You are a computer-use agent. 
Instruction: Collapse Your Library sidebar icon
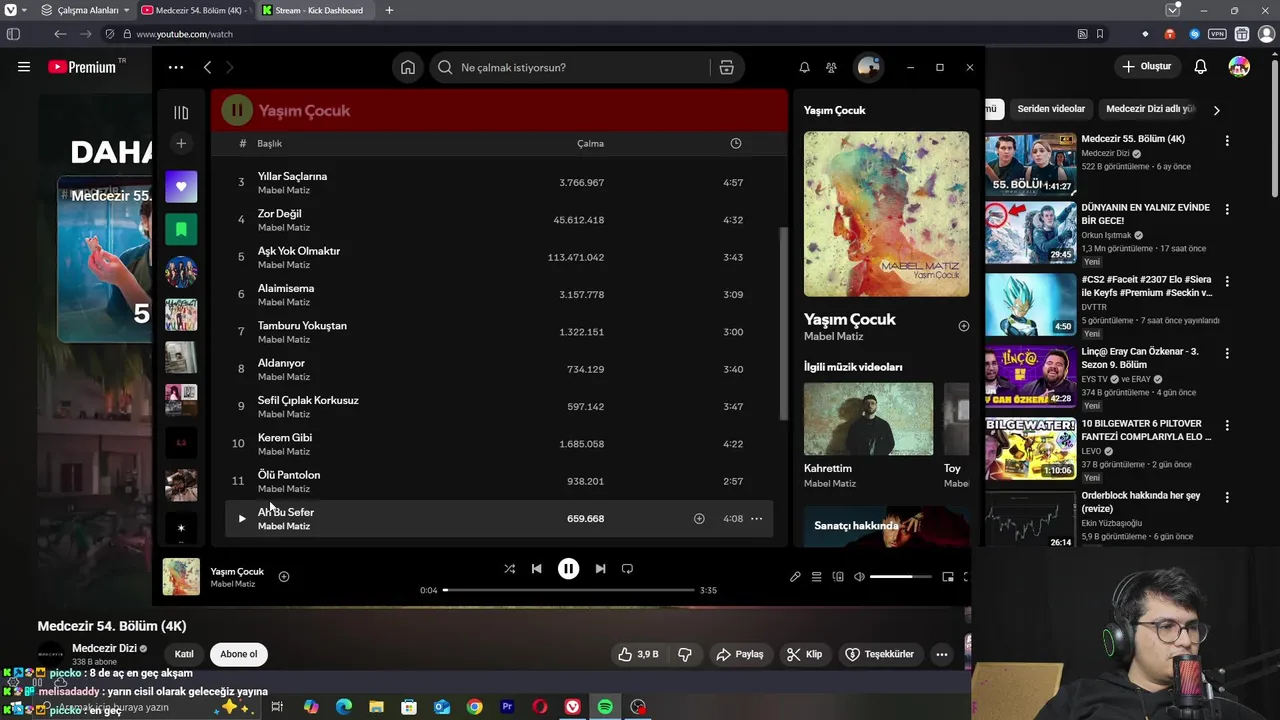tap(181, 112)
